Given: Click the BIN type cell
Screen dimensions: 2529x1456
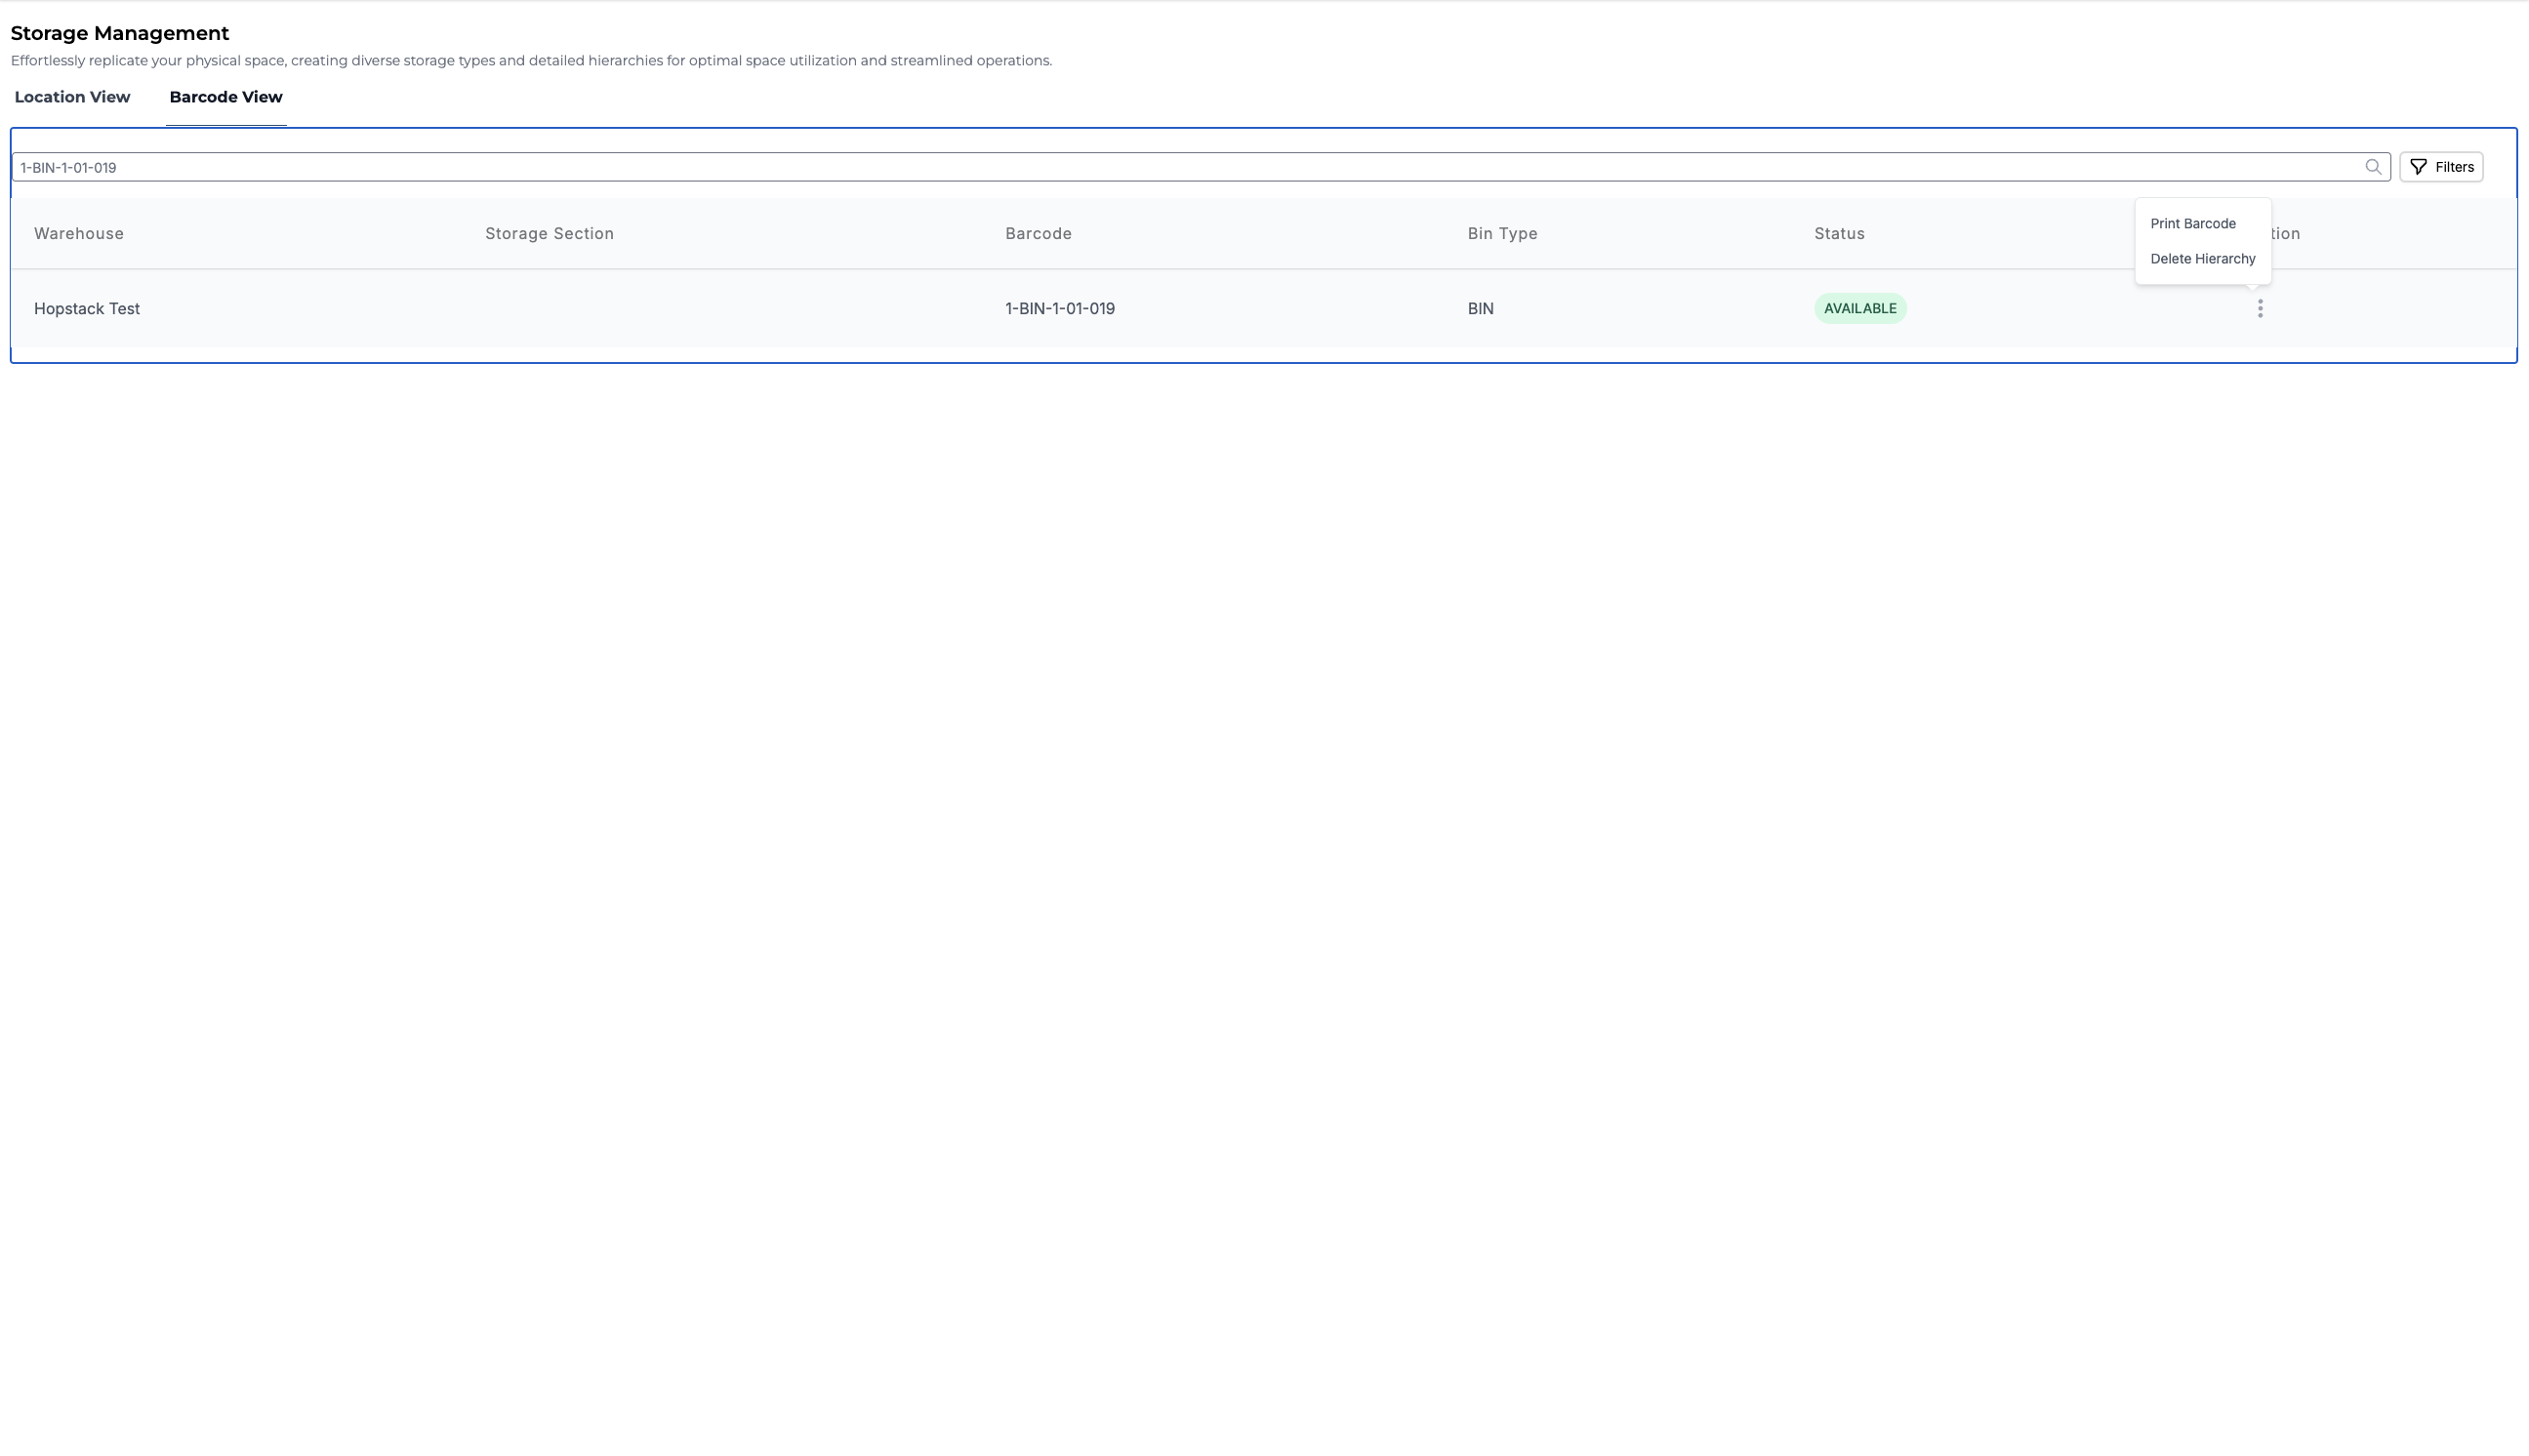Looking at the screenshot, I should pyautogui.click(x=1480, y=309).
